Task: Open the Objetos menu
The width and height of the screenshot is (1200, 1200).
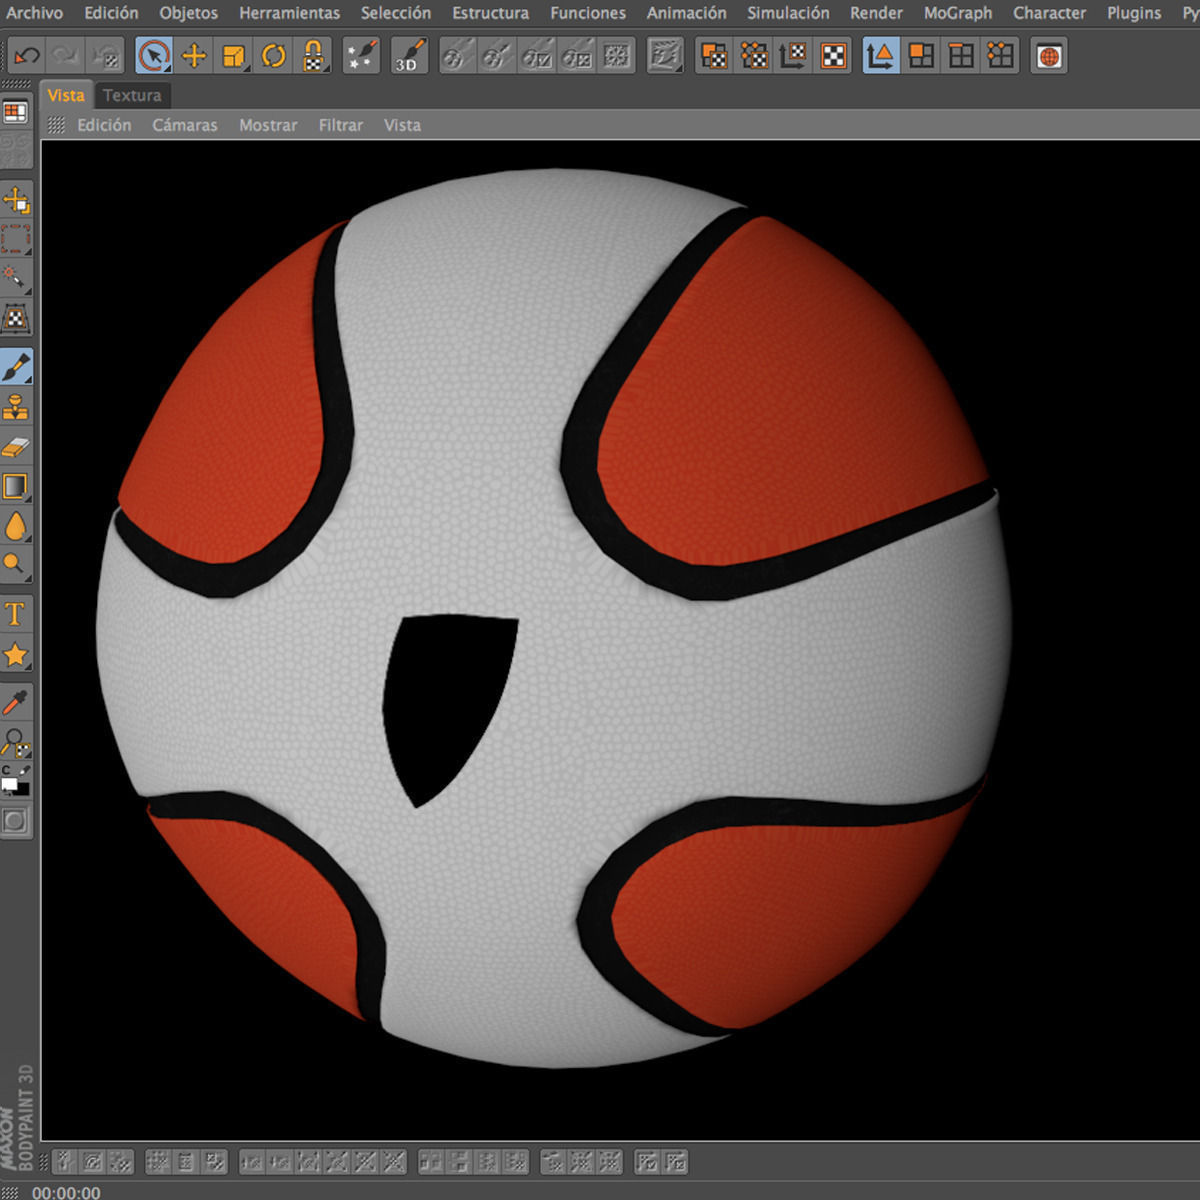Action: tap(188, 13)
